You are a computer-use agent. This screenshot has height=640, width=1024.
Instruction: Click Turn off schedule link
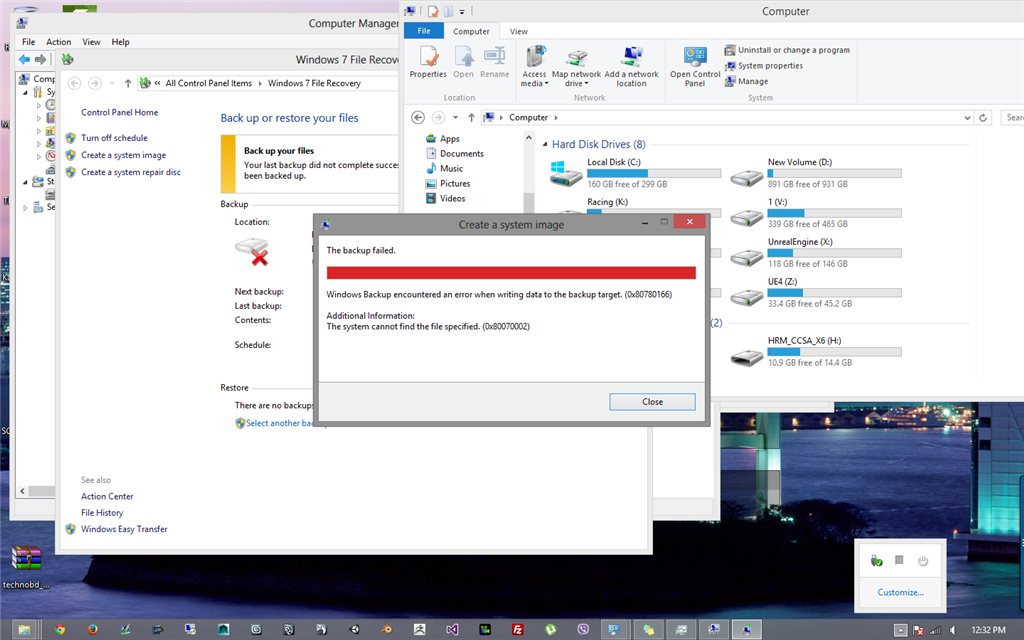(x=114, y=138)
